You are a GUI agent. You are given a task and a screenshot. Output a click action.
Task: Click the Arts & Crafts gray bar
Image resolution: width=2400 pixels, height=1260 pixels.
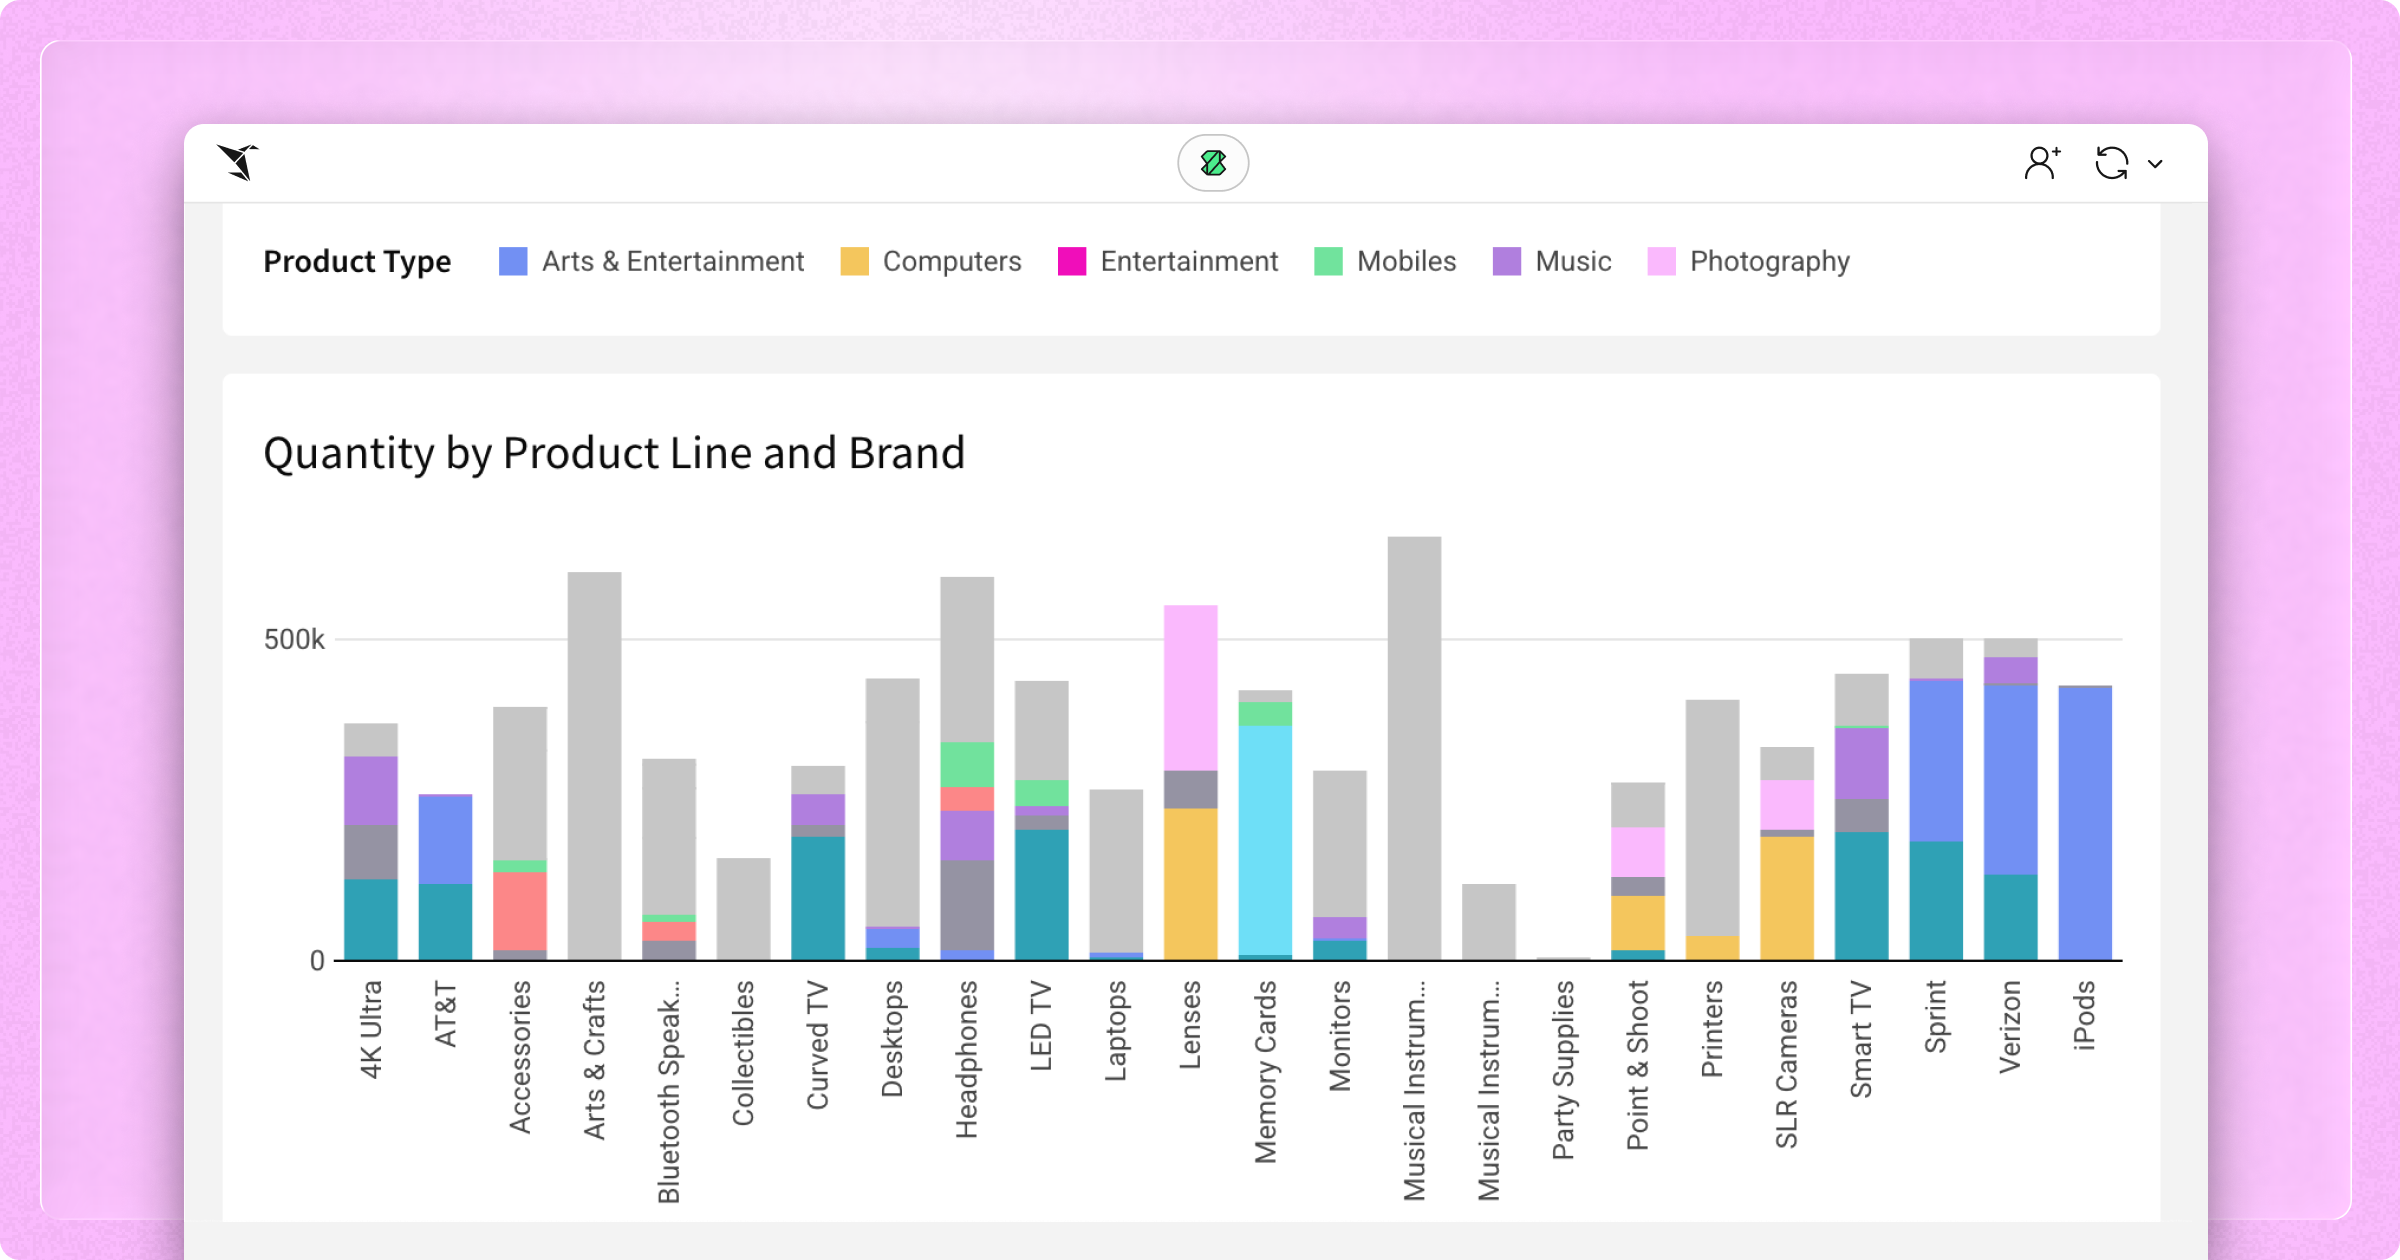(x=594, y=765)
